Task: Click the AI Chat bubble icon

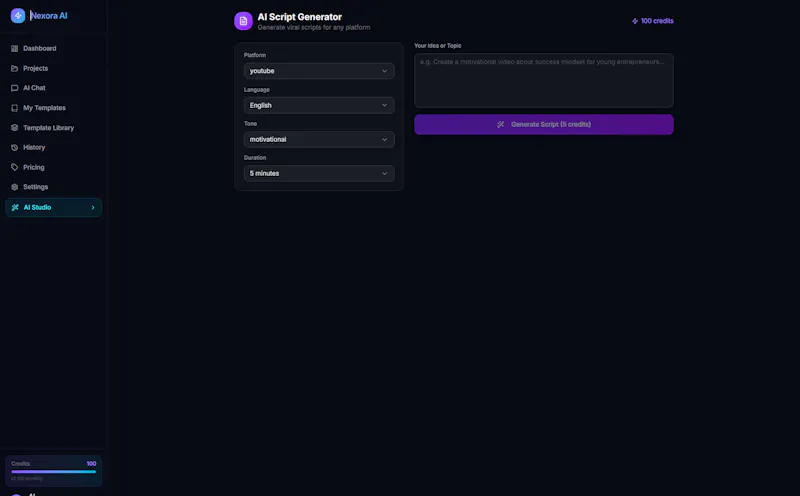Action: 14,88
